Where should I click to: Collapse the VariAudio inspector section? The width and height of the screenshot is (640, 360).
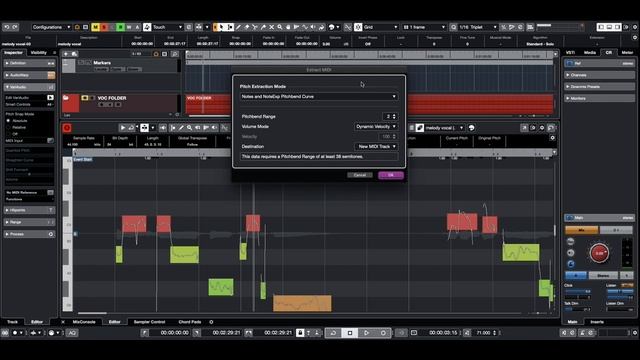click(29, 87)
